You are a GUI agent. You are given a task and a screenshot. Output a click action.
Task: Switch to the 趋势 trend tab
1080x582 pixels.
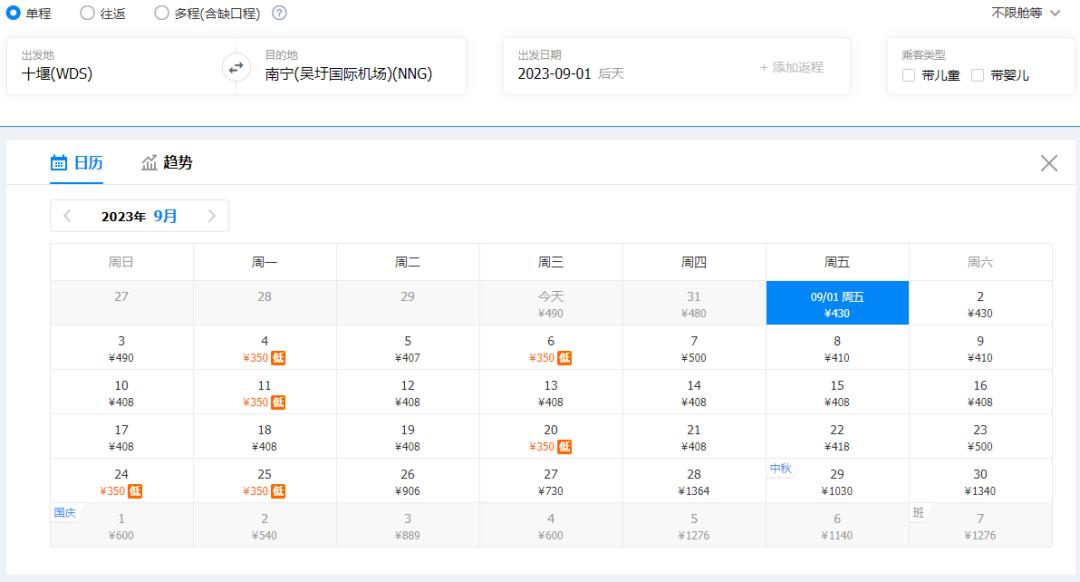[x=167, y=163]
